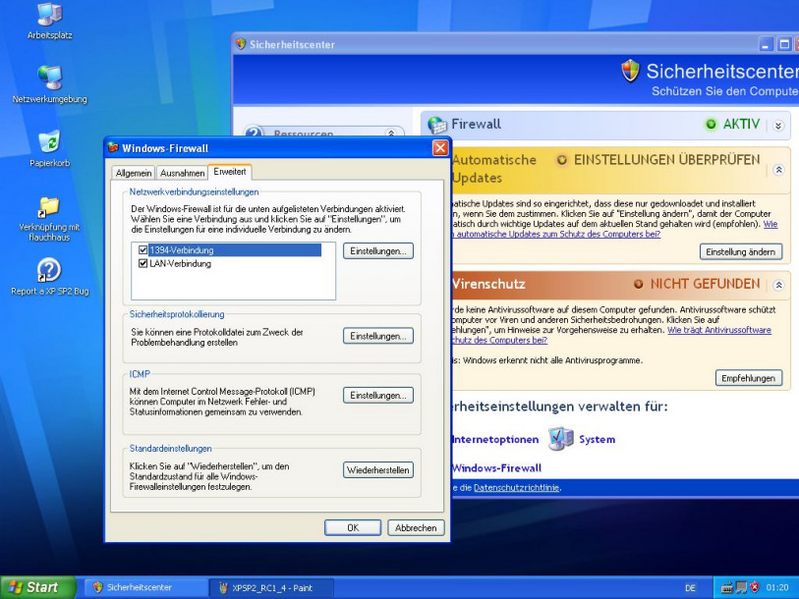Open the Arbeitsplatz desktop icon
The image size is (799, 599).
[49, 15]
